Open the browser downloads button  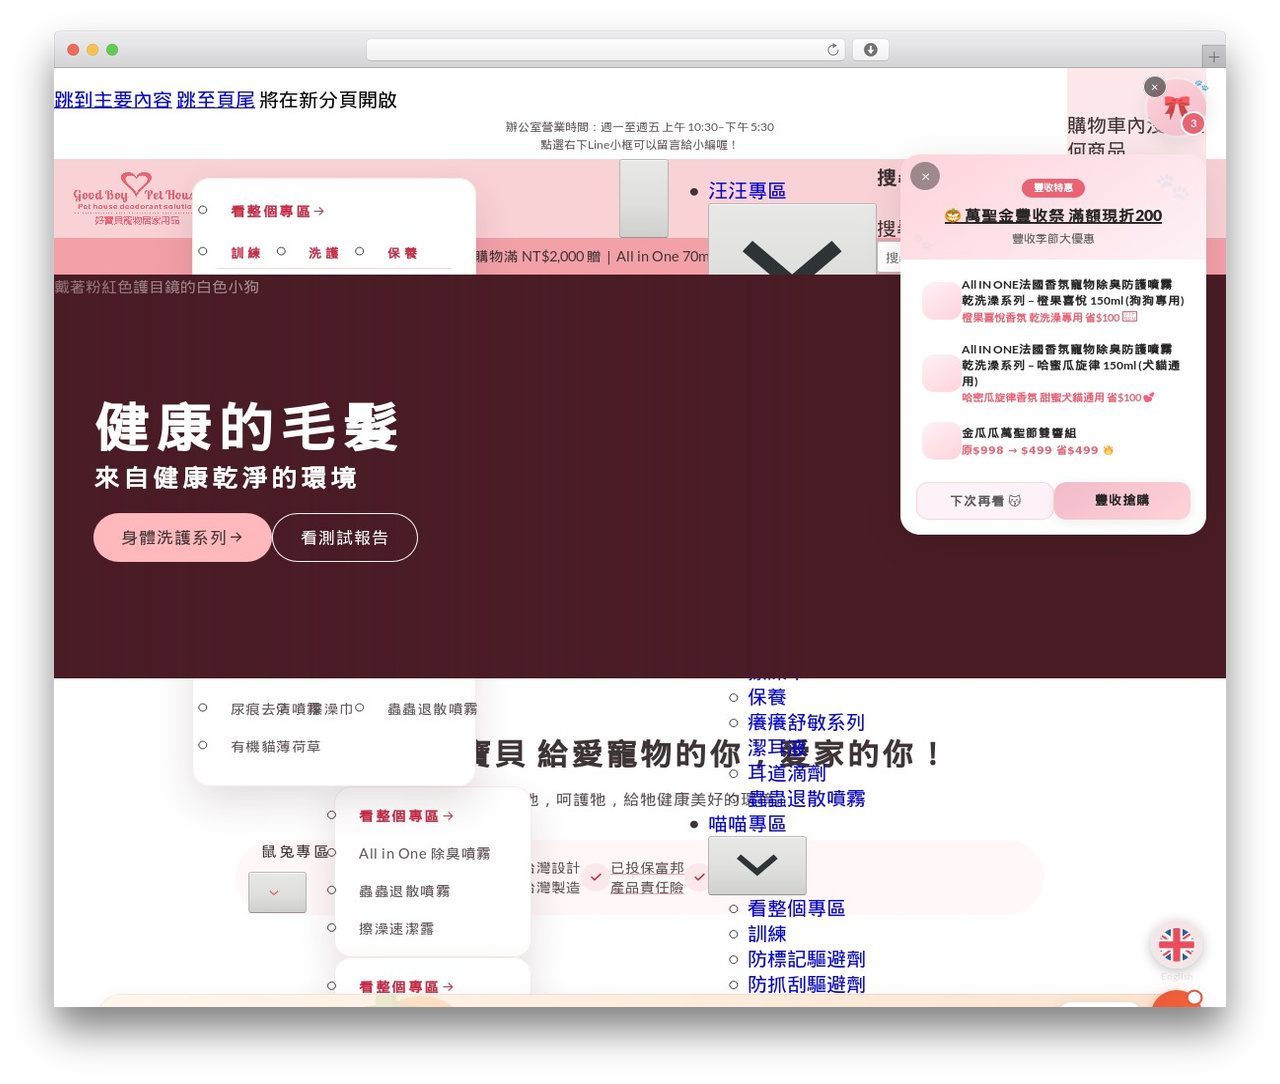point(870,50)
